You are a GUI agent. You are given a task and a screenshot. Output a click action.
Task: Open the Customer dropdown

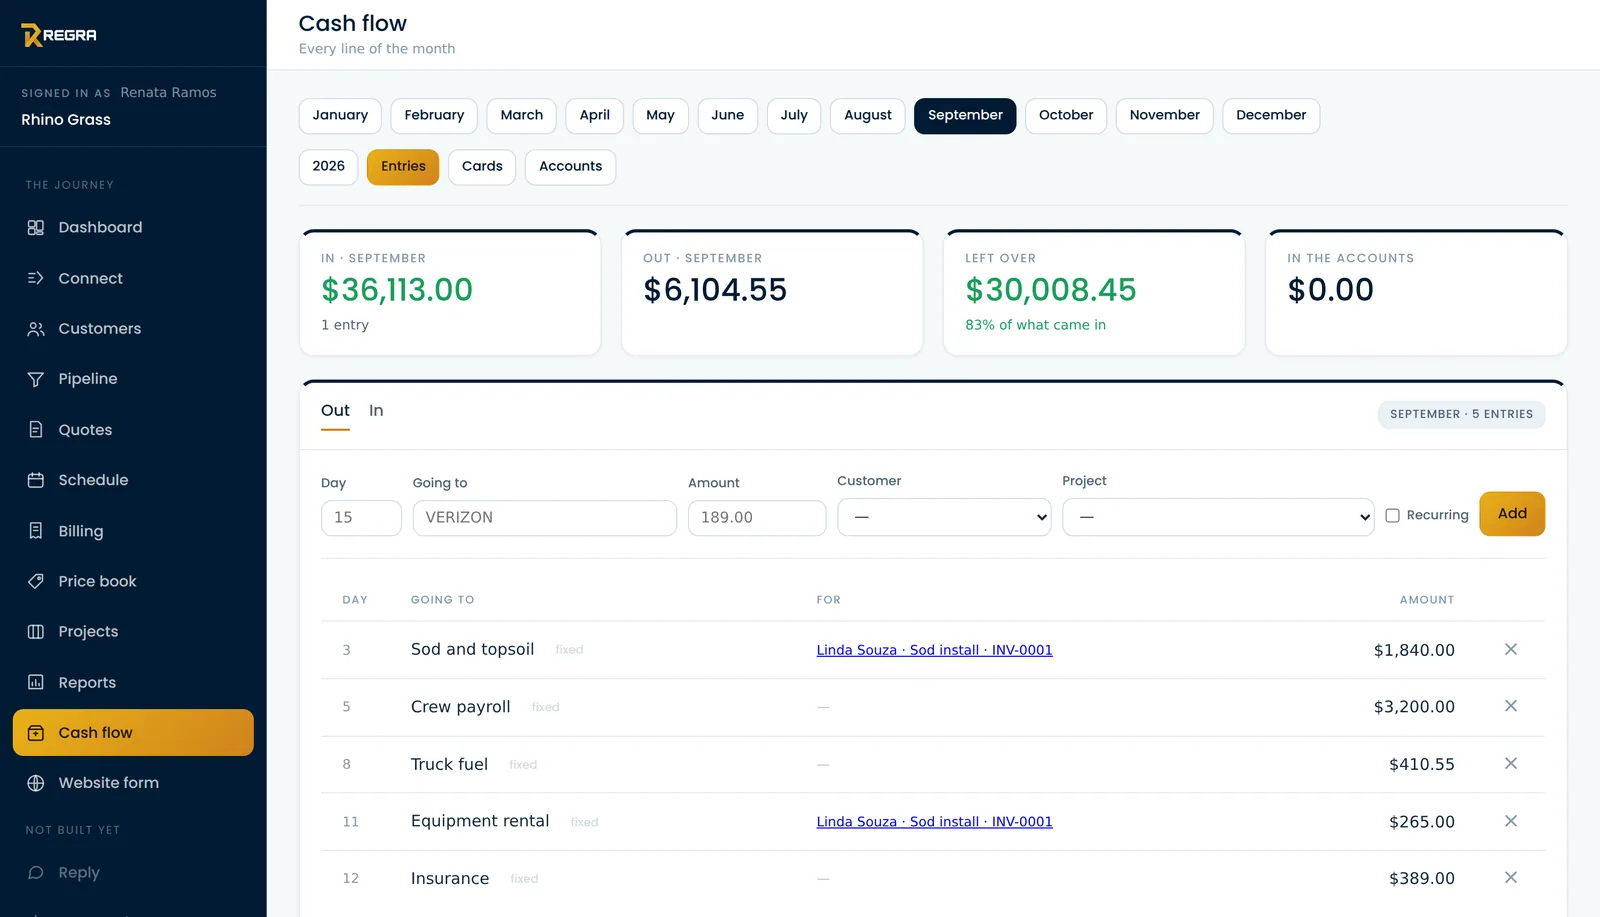(x=944, y=517)
